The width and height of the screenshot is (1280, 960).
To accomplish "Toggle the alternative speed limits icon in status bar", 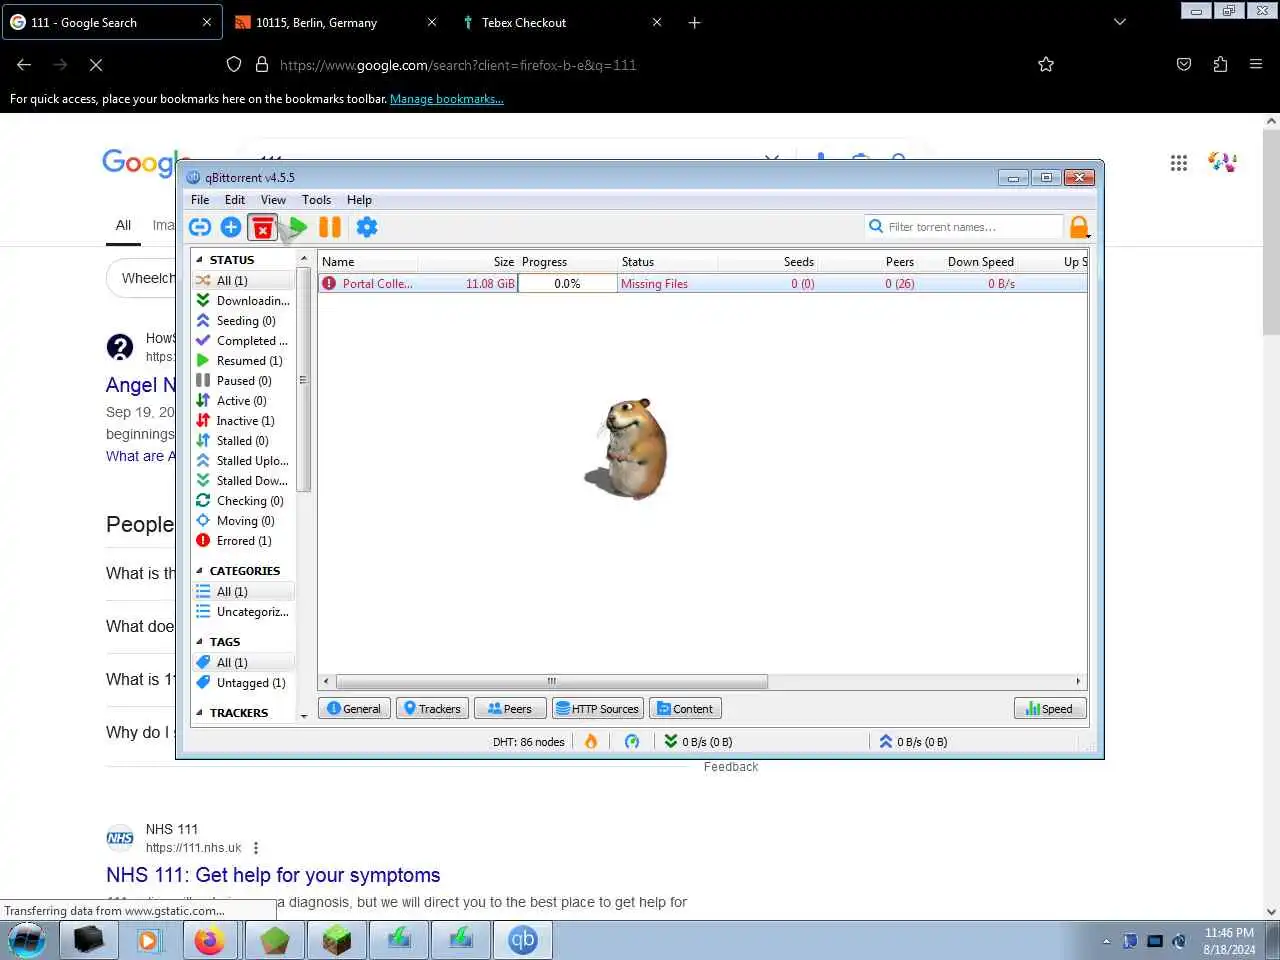I will 632,741.
